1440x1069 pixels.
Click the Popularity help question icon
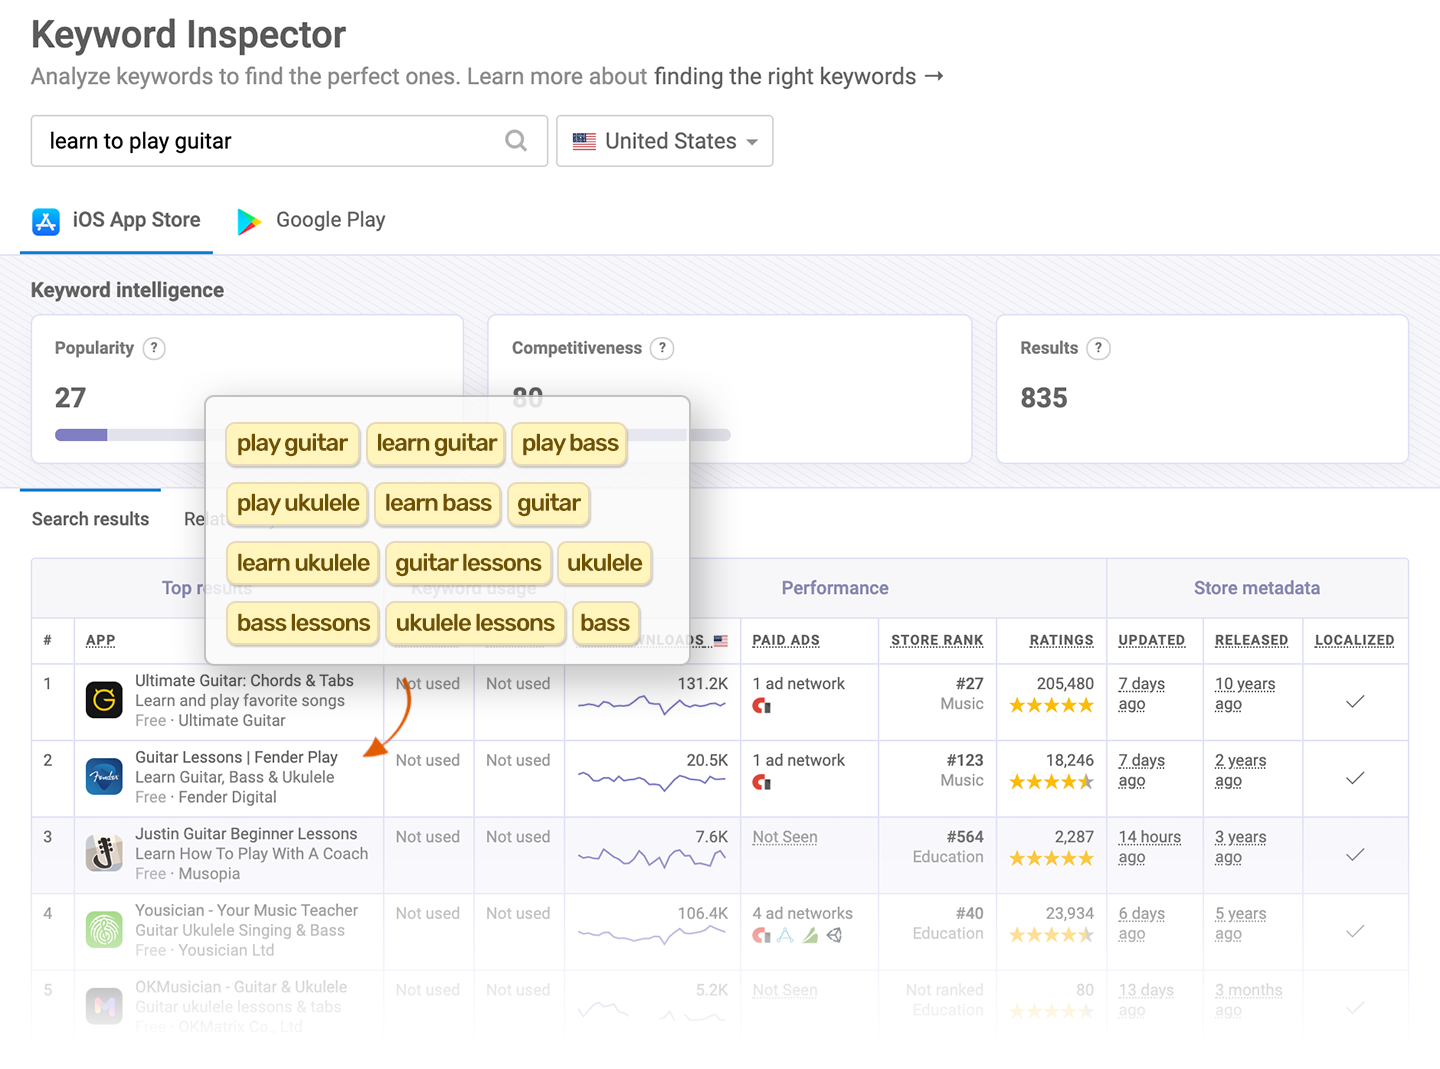click(154, 348)
